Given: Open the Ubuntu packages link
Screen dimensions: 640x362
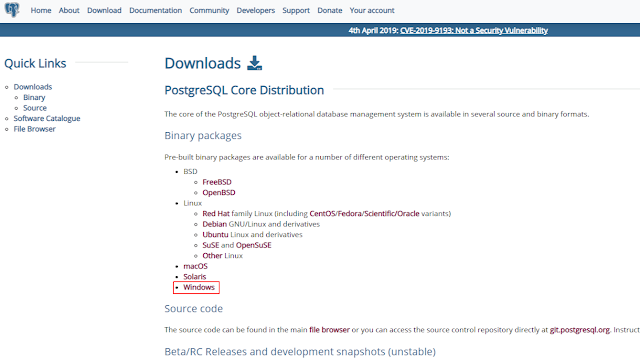Looking at the screenshot, I should (x=215, y=235).
